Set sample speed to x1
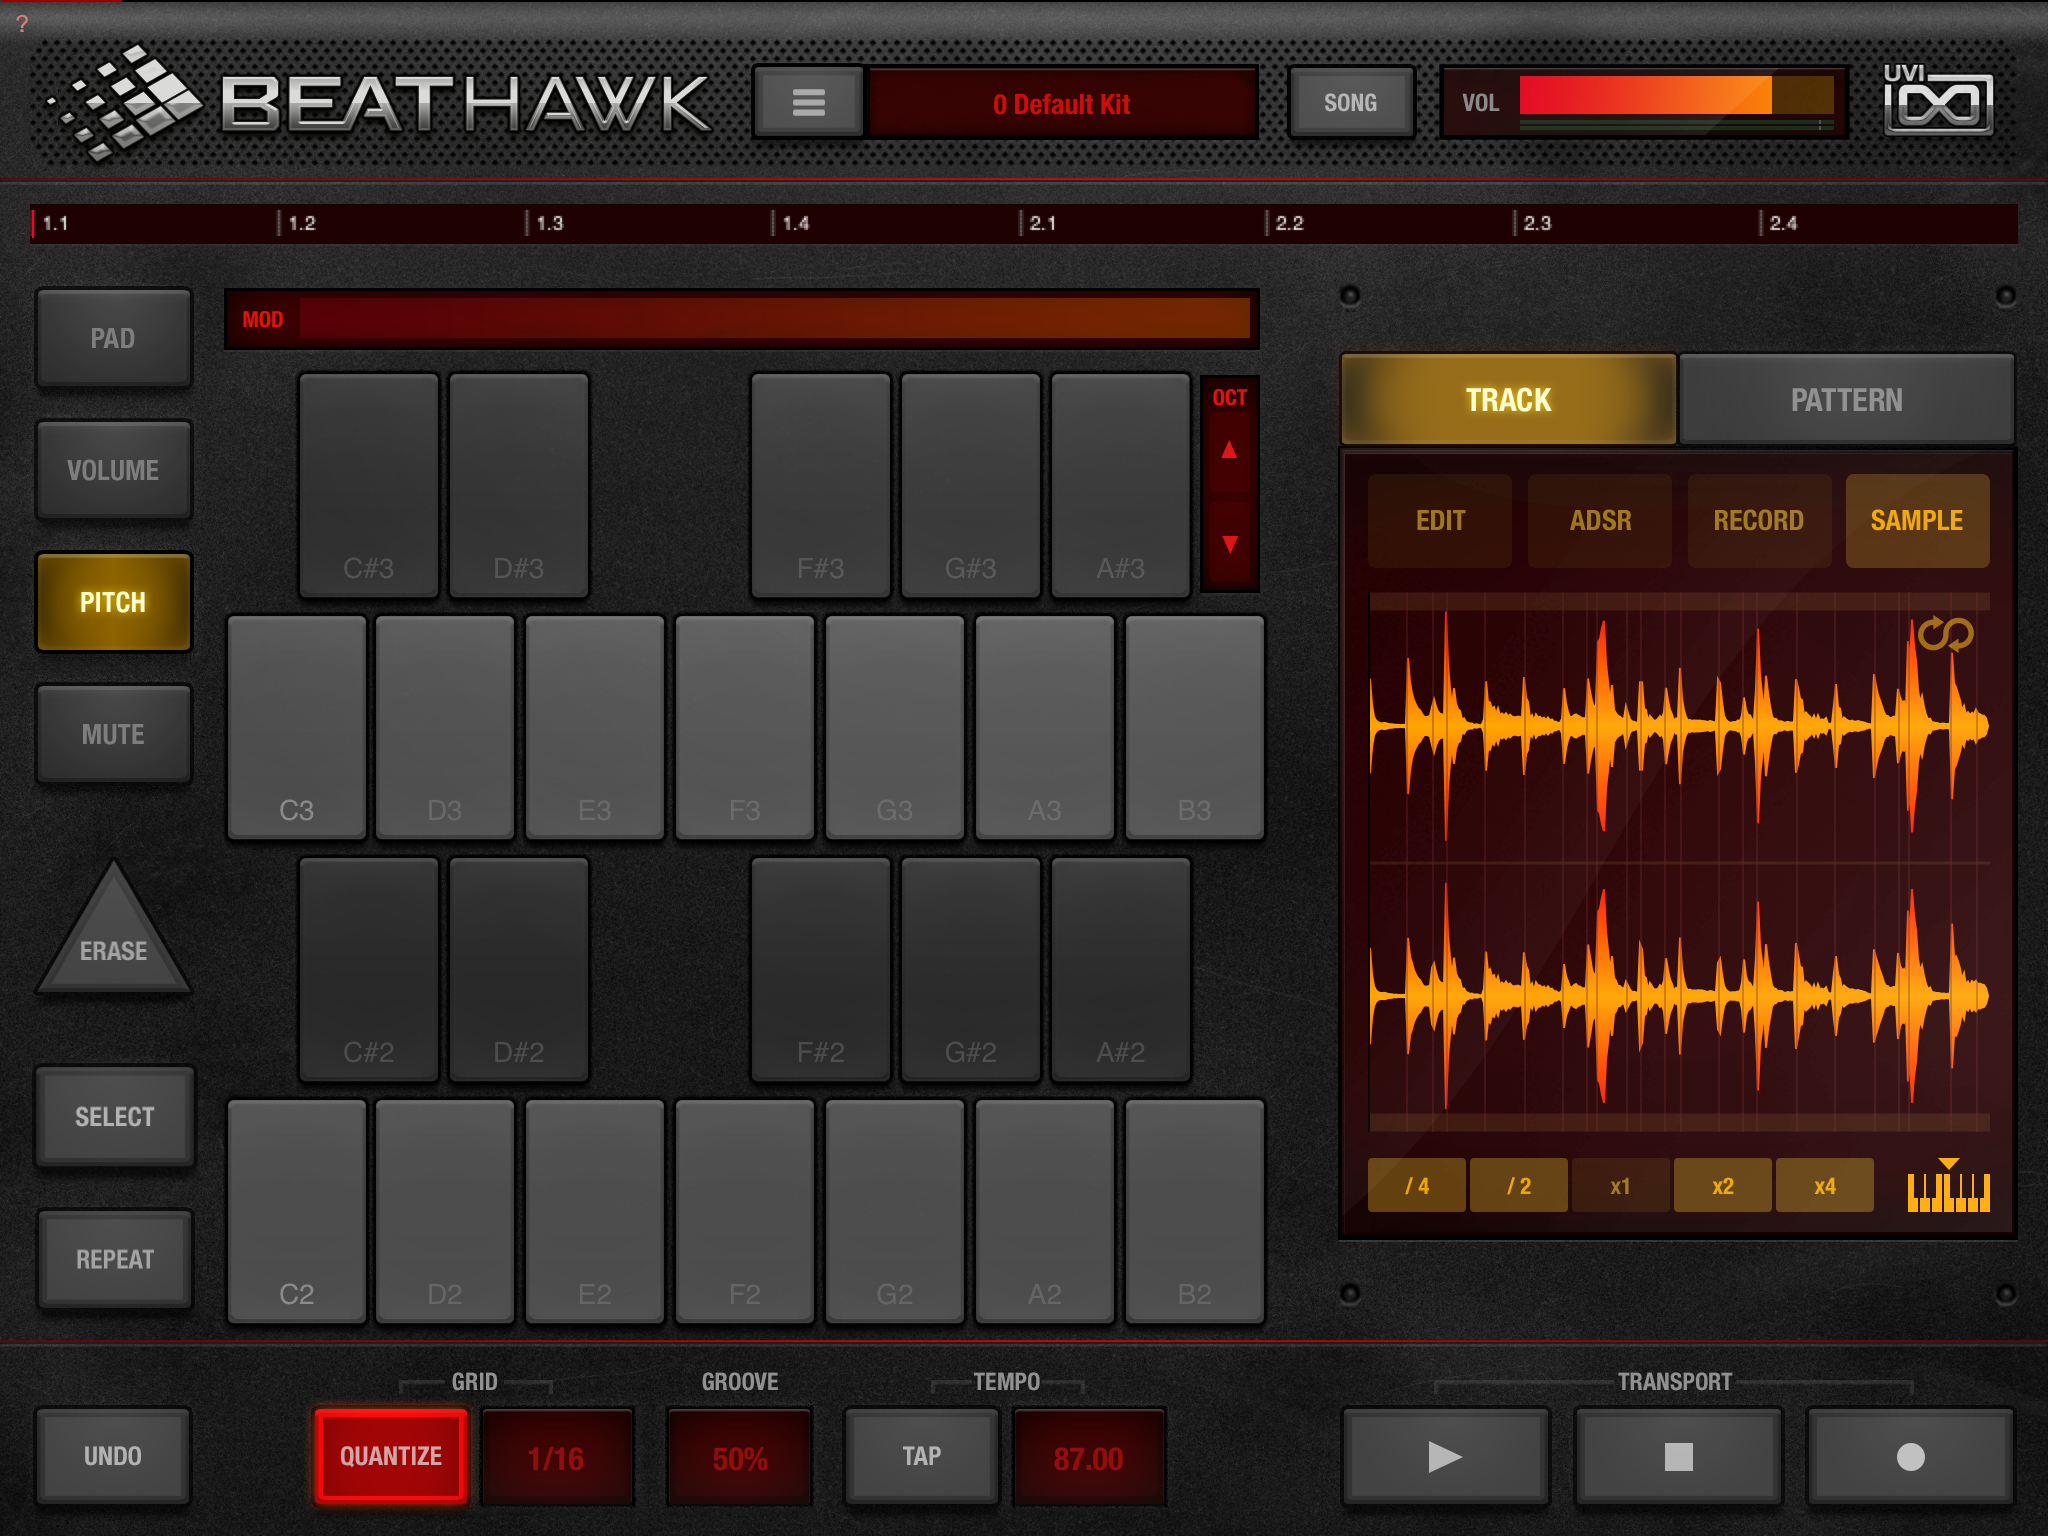Viewport: 2048px width, 1536px height. click(1621, 1186)
